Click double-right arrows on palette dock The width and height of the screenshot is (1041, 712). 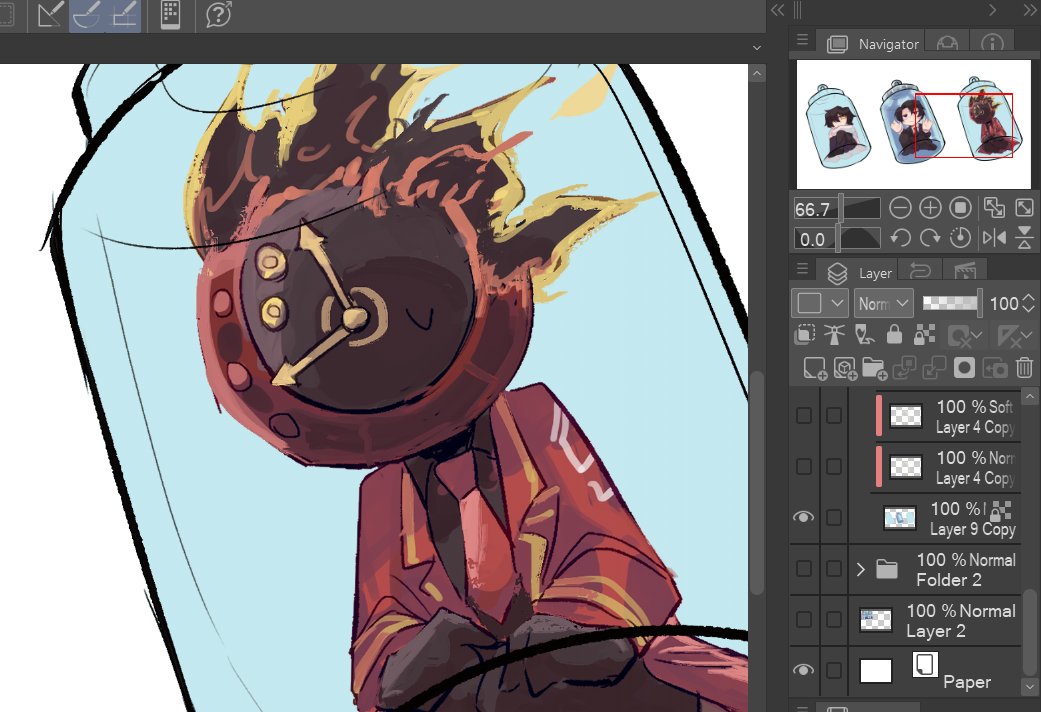(1031, 9)
